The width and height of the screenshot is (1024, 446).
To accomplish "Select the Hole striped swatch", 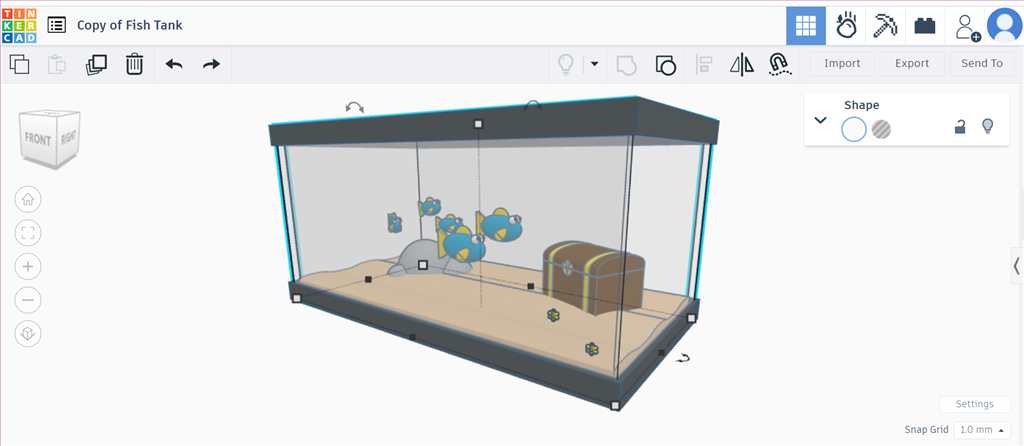I will (881, 129).
